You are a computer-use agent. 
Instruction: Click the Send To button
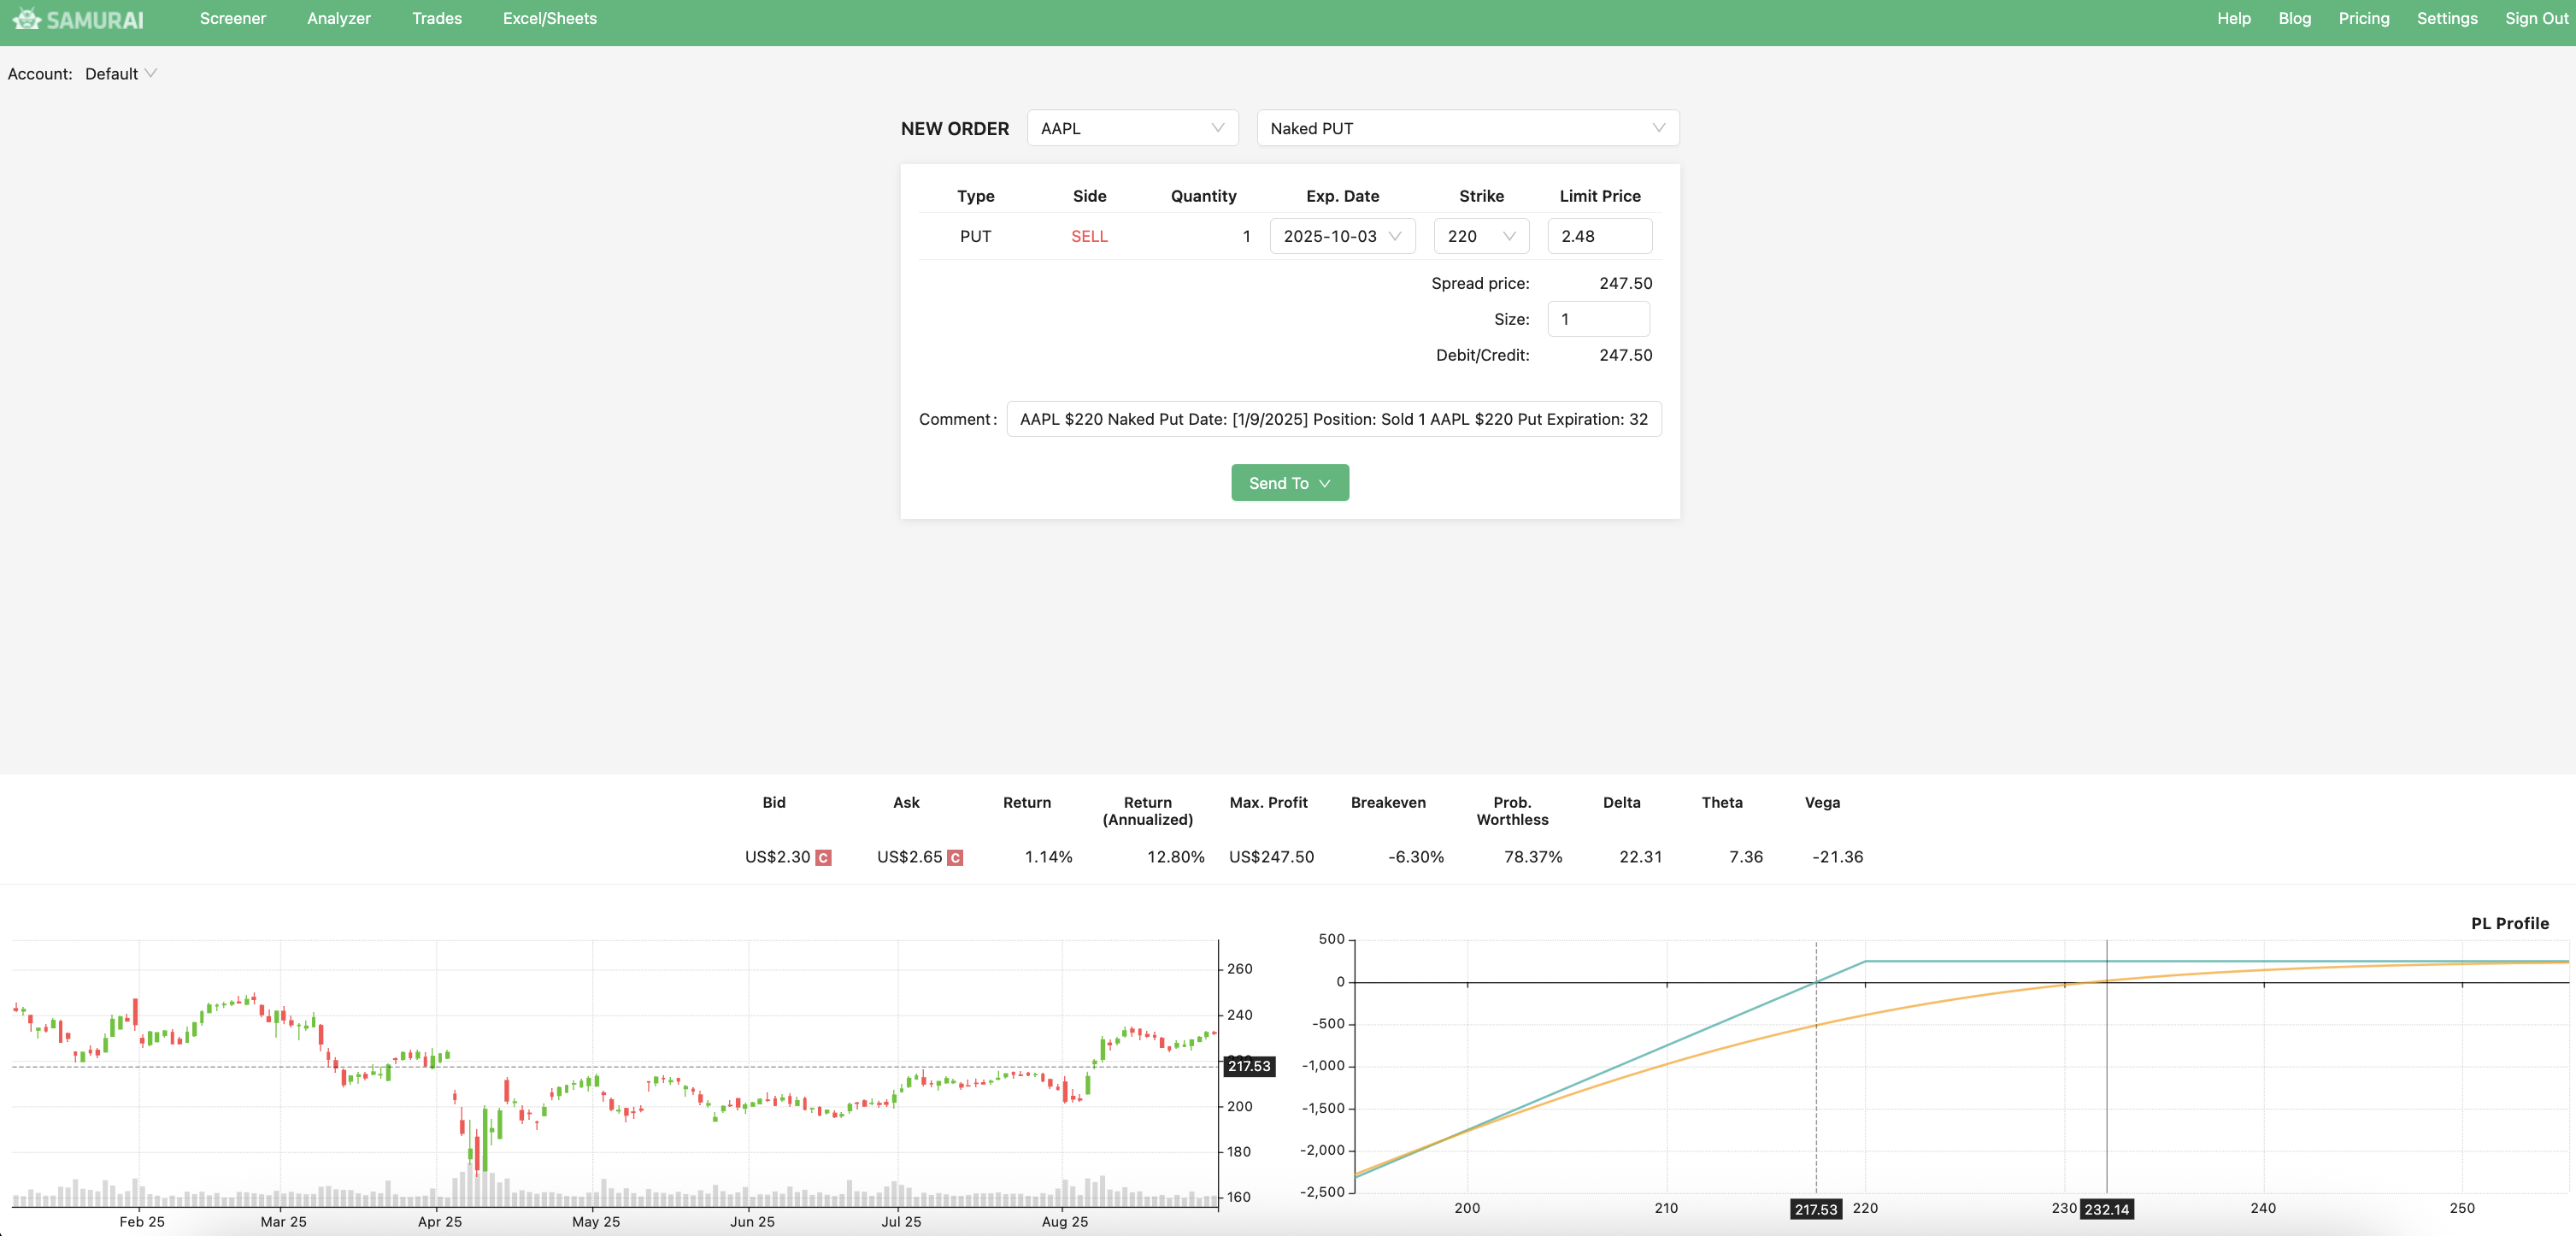point(1279,483)
